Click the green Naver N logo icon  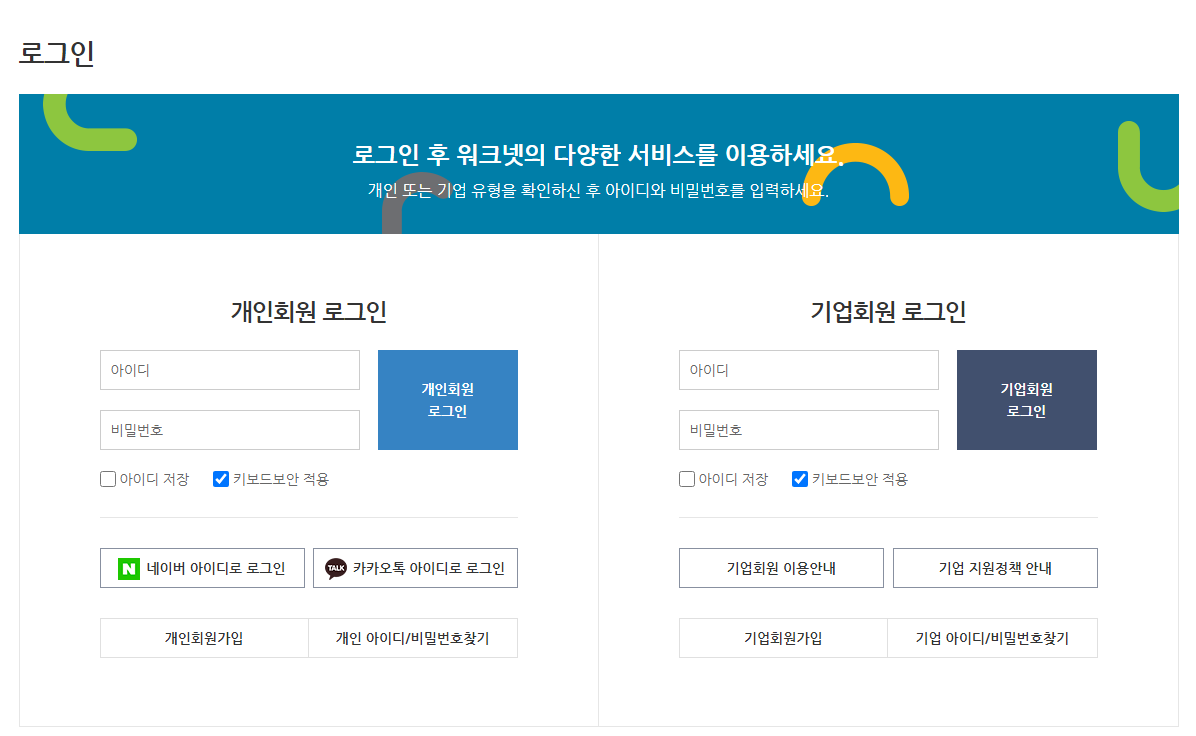pos(129,568)
